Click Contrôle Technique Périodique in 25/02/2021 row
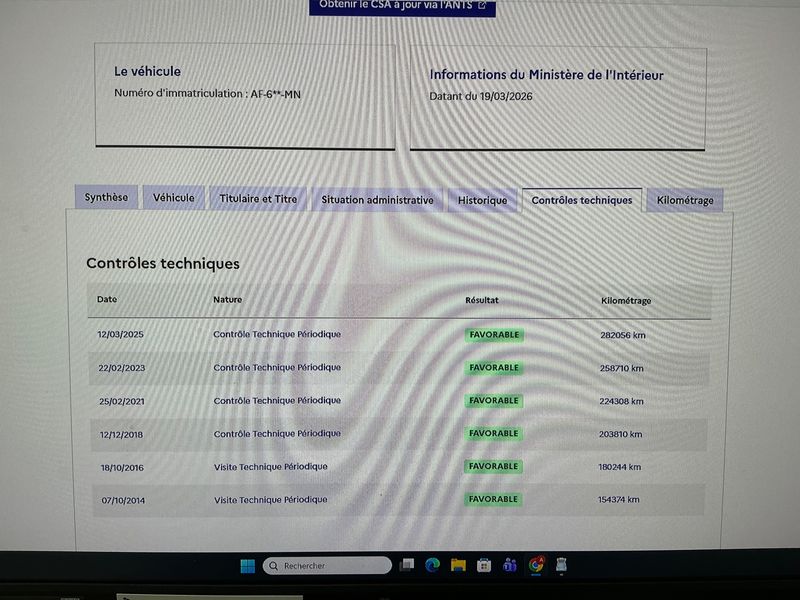This screenshot has height=600, width=800. click(x=277, y=401)
